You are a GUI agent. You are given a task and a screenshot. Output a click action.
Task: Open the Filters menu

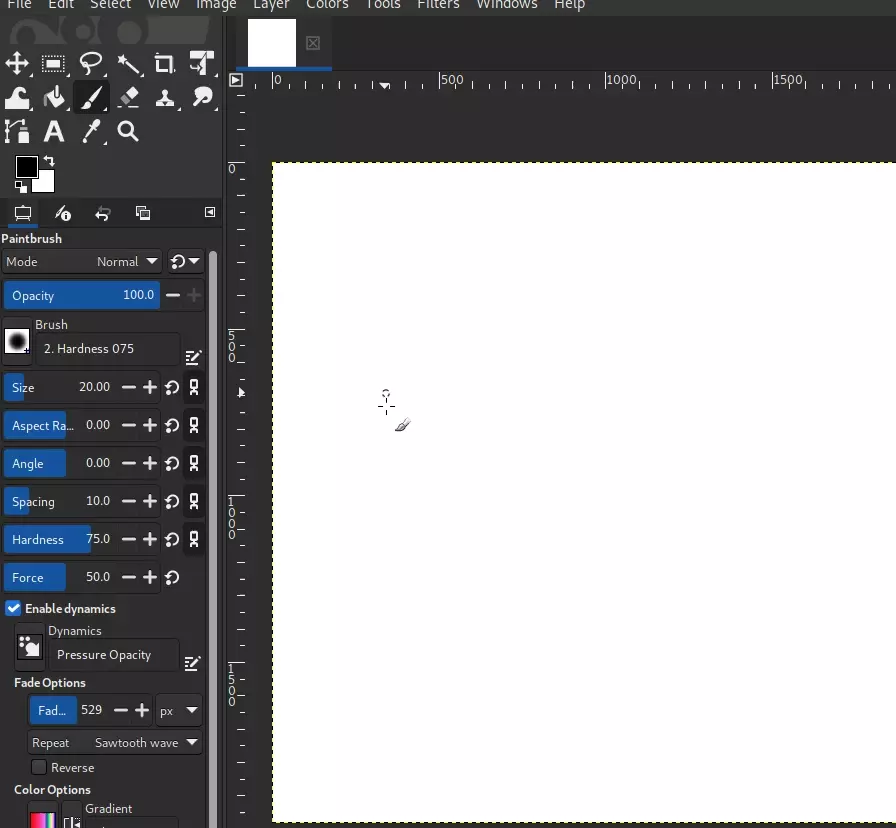438,6
